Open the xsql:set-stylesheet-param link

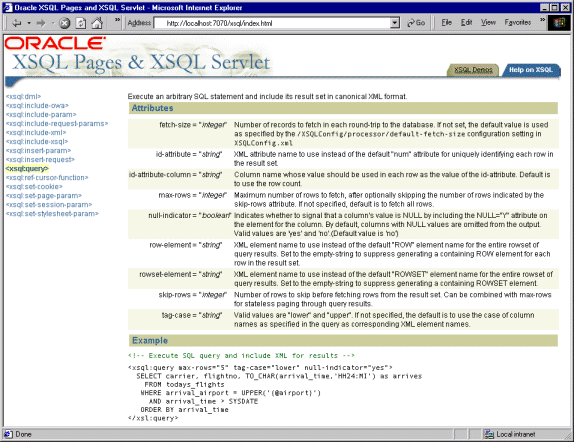pos(52,213)
